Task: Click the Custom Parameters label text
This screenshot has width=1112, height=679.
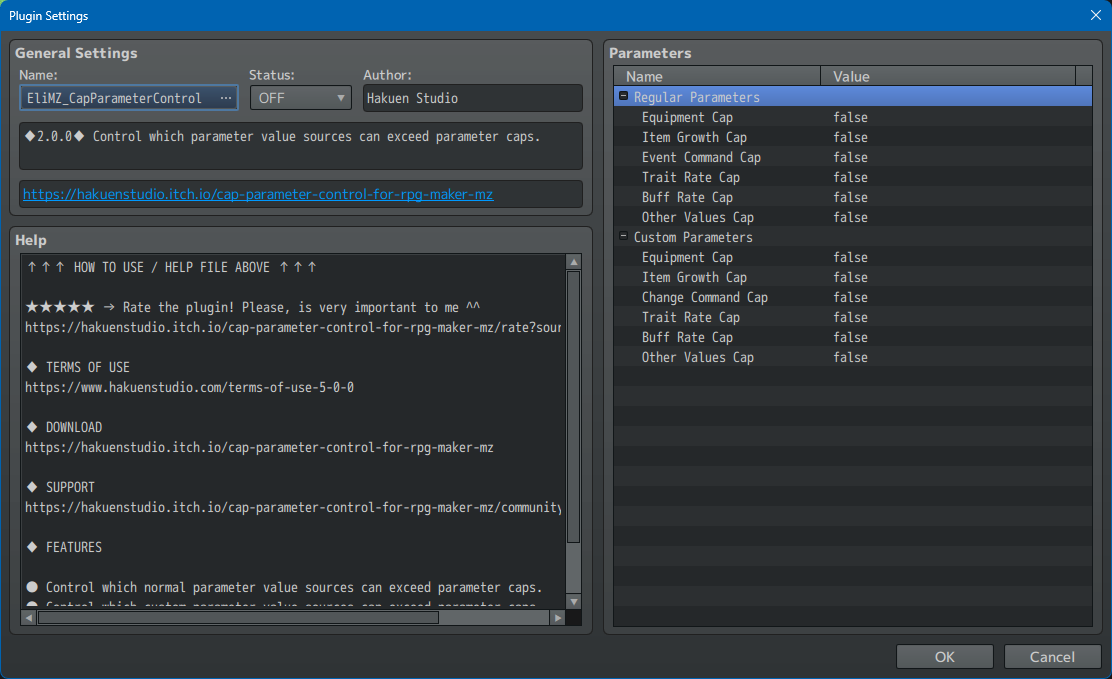Action: click(693, 237)
